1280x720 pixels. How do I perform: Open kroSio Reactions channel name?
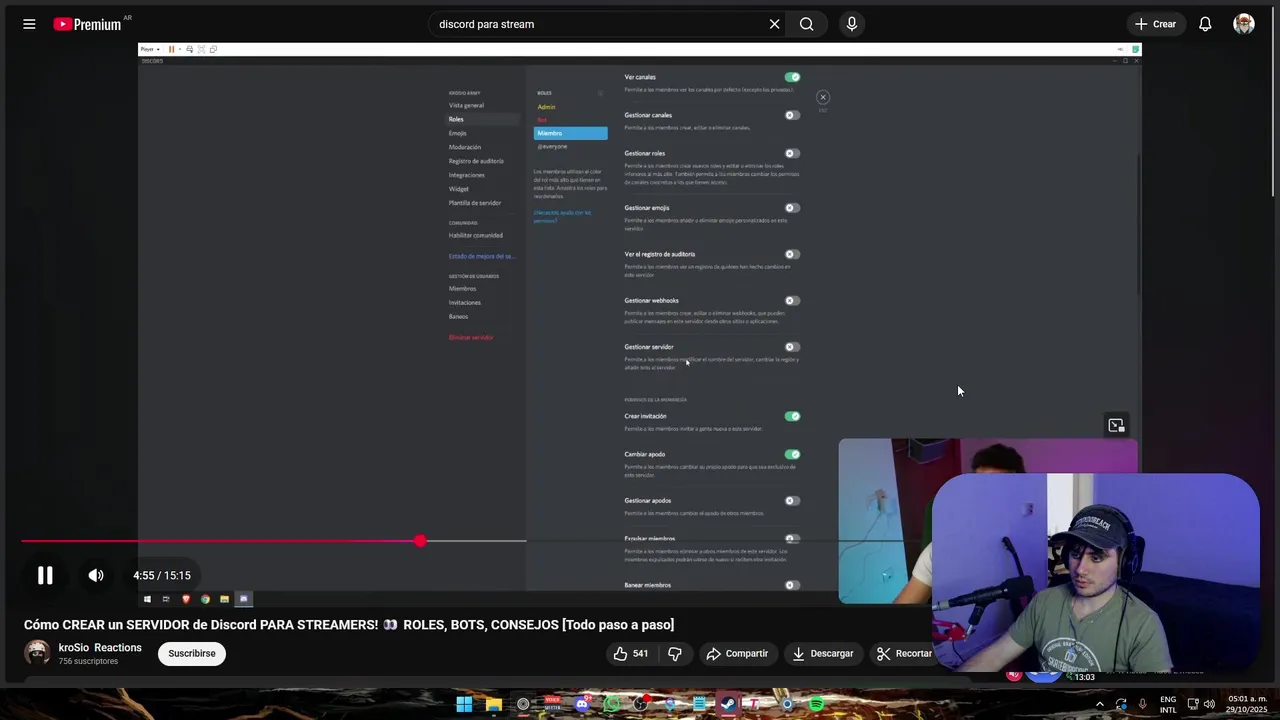[100, 648]
